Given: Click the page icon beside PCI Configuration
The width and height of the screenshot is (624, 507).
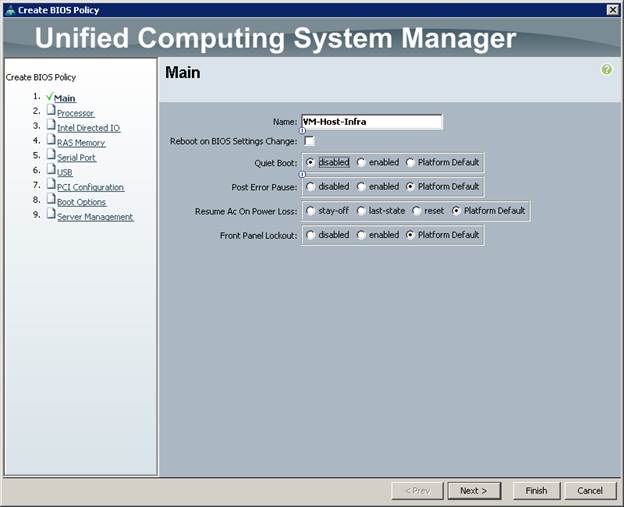Looking at the screenshot, I should pyautogui.click(x=51, y=184).
